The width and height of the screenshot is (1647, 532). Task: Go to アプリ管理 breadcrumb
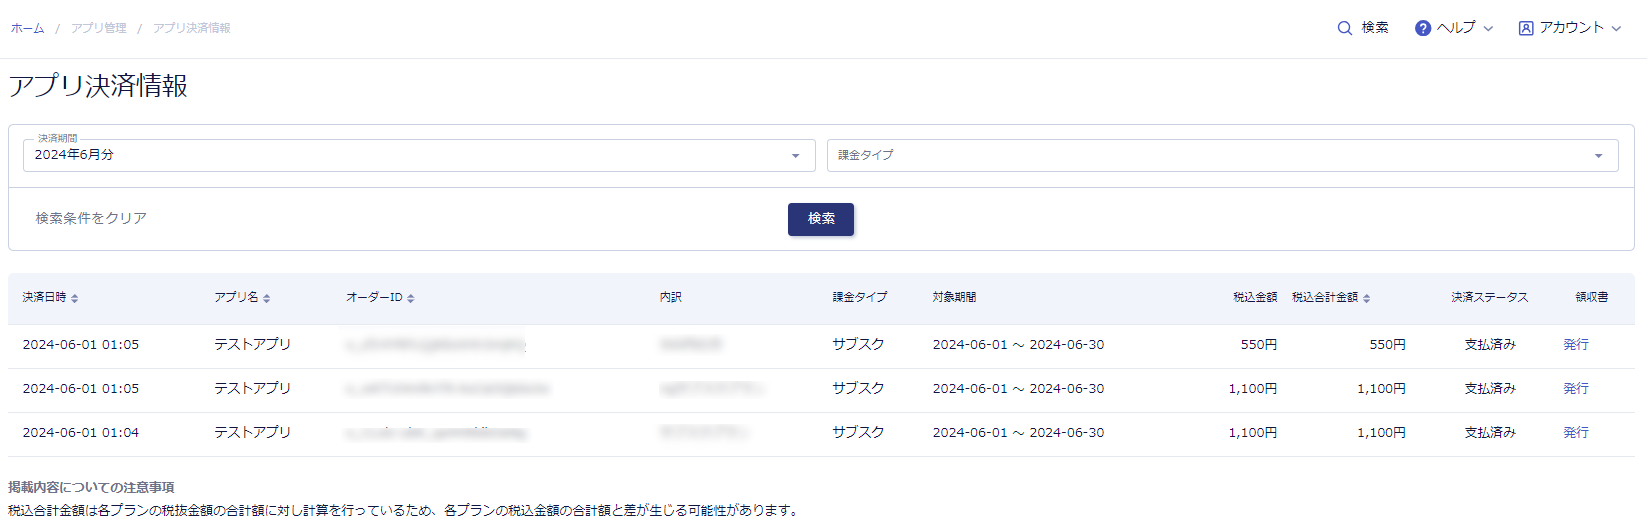[x=99, y=28]
